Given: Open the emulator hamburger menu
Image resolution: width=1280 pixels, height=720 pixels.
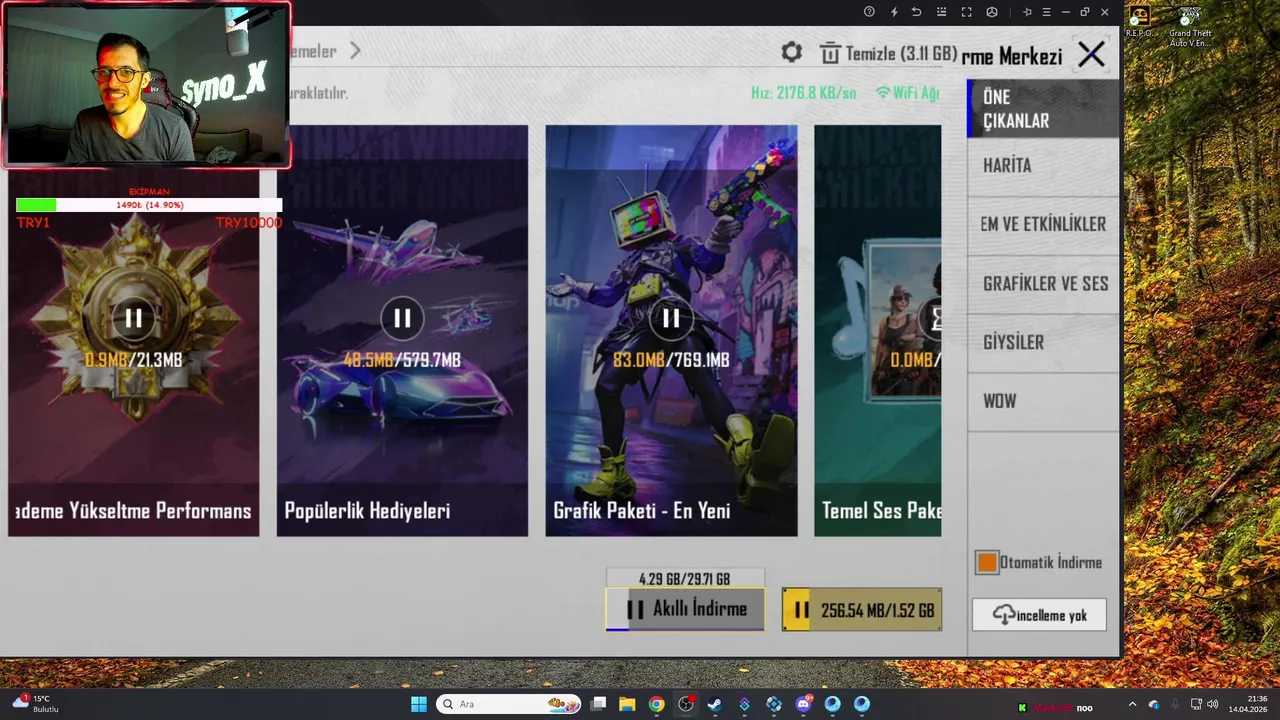Looking at the screenshot, I should click(x=1046, y=12).
